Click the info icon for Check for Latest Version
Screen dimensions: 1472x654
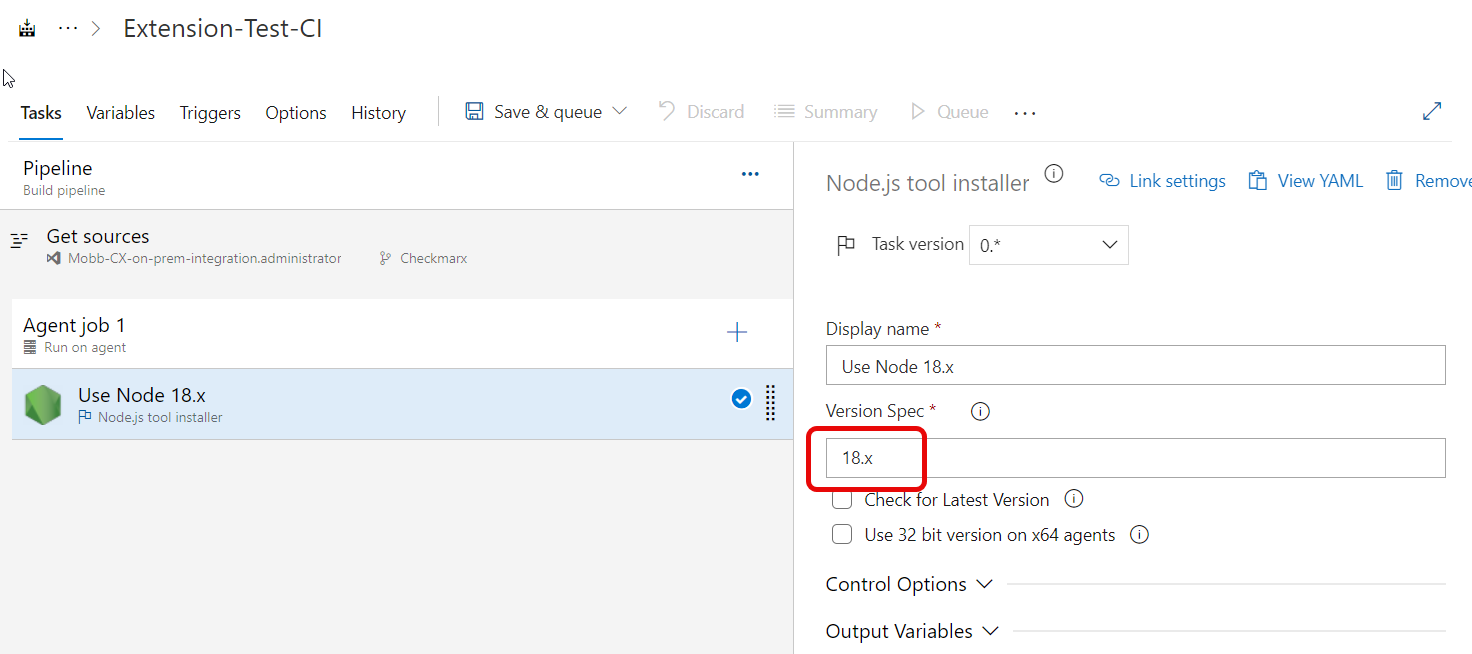tap(1074, 499)
